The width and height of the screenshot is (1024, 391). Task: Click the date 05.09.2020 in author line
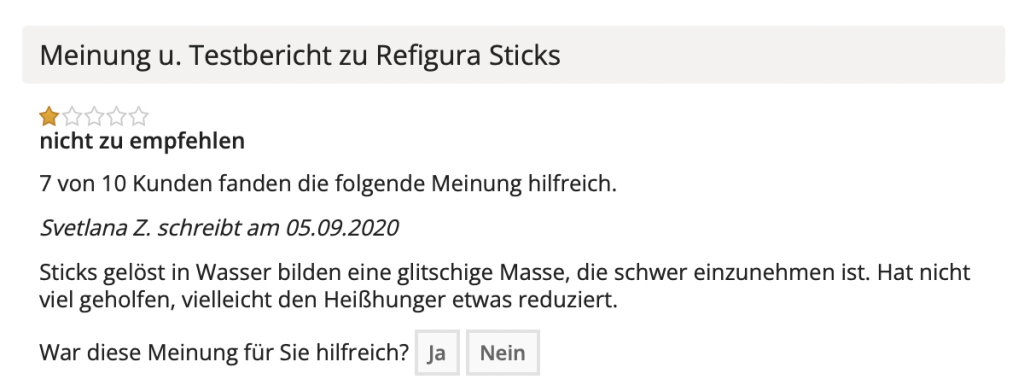point(342,228)
